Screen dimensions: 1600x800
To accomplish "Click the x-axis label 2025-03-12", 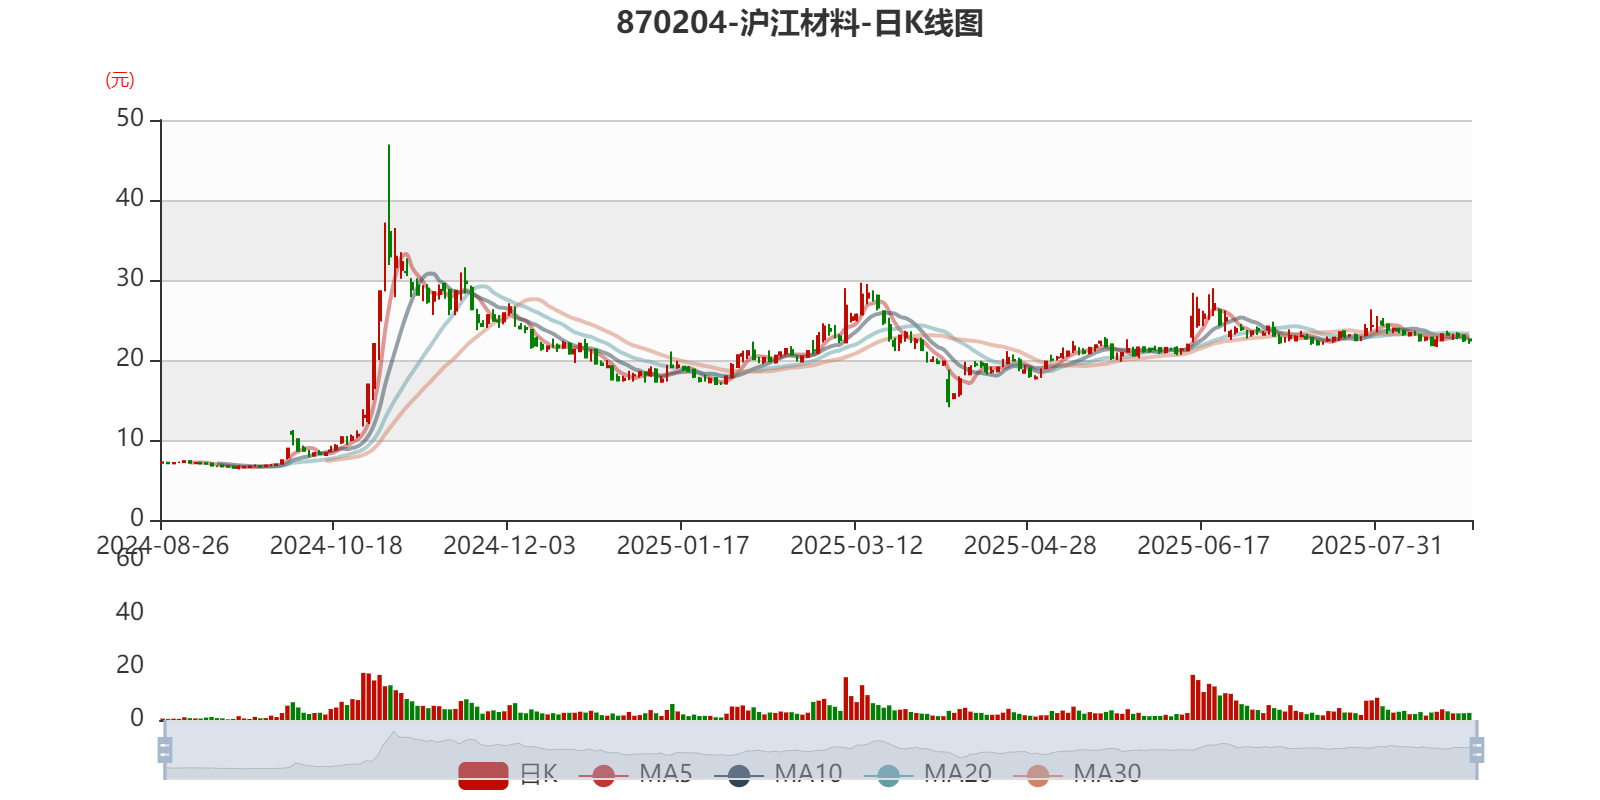I will click(x=856, y=546).
